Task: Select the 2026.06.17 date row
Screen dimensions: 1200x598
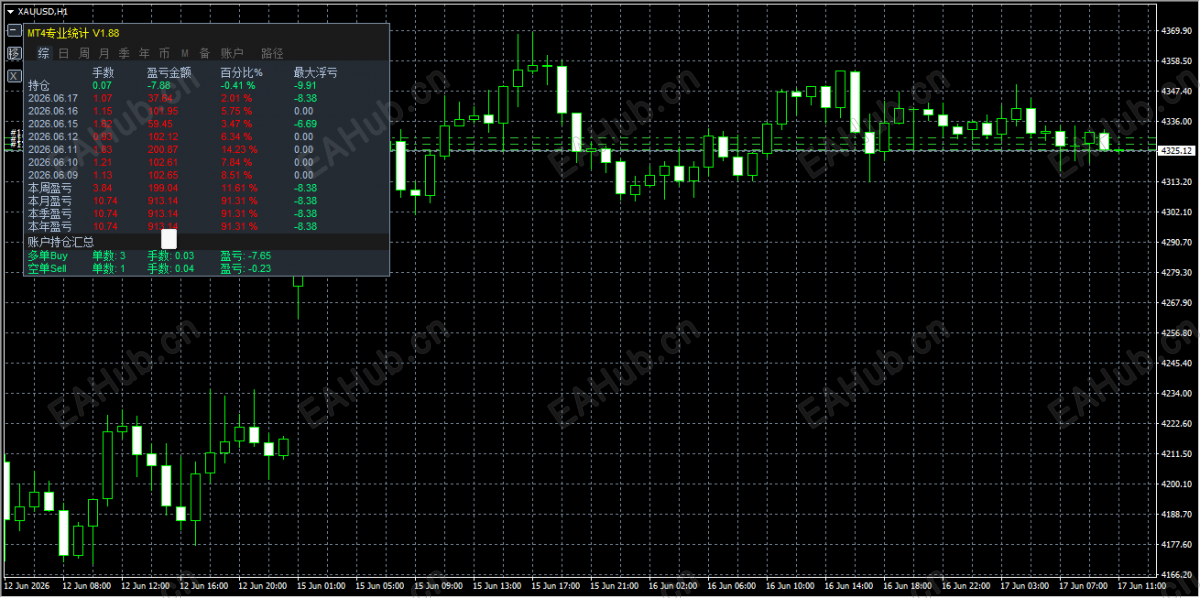Action: click(x=53, y=98)
